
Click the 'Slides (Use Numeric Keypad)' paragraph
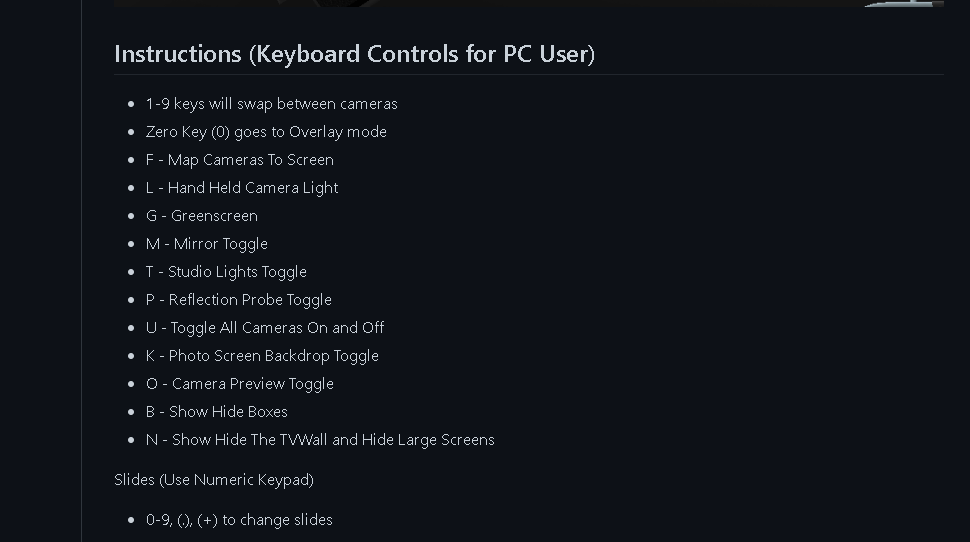(x=214, y=480)
